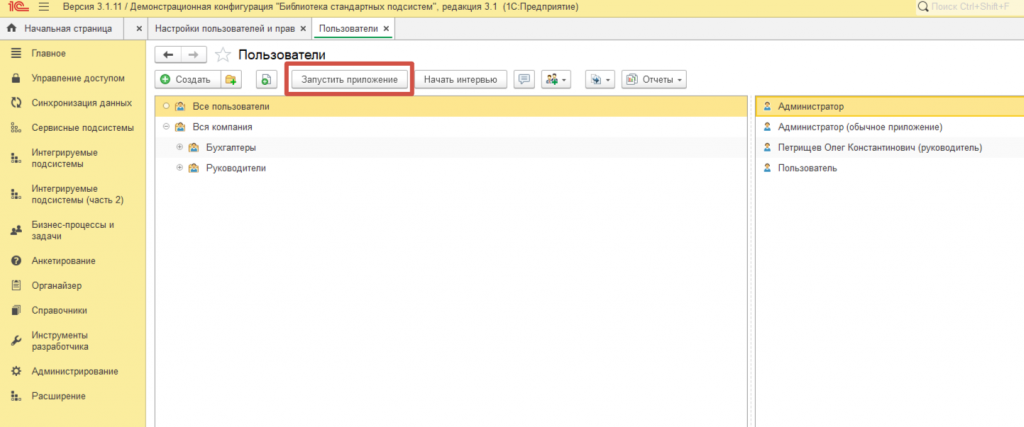Image resolution: width=1024 pixels, height=427 pixels.
Task: Select Руководители group row
Action: 451,168
